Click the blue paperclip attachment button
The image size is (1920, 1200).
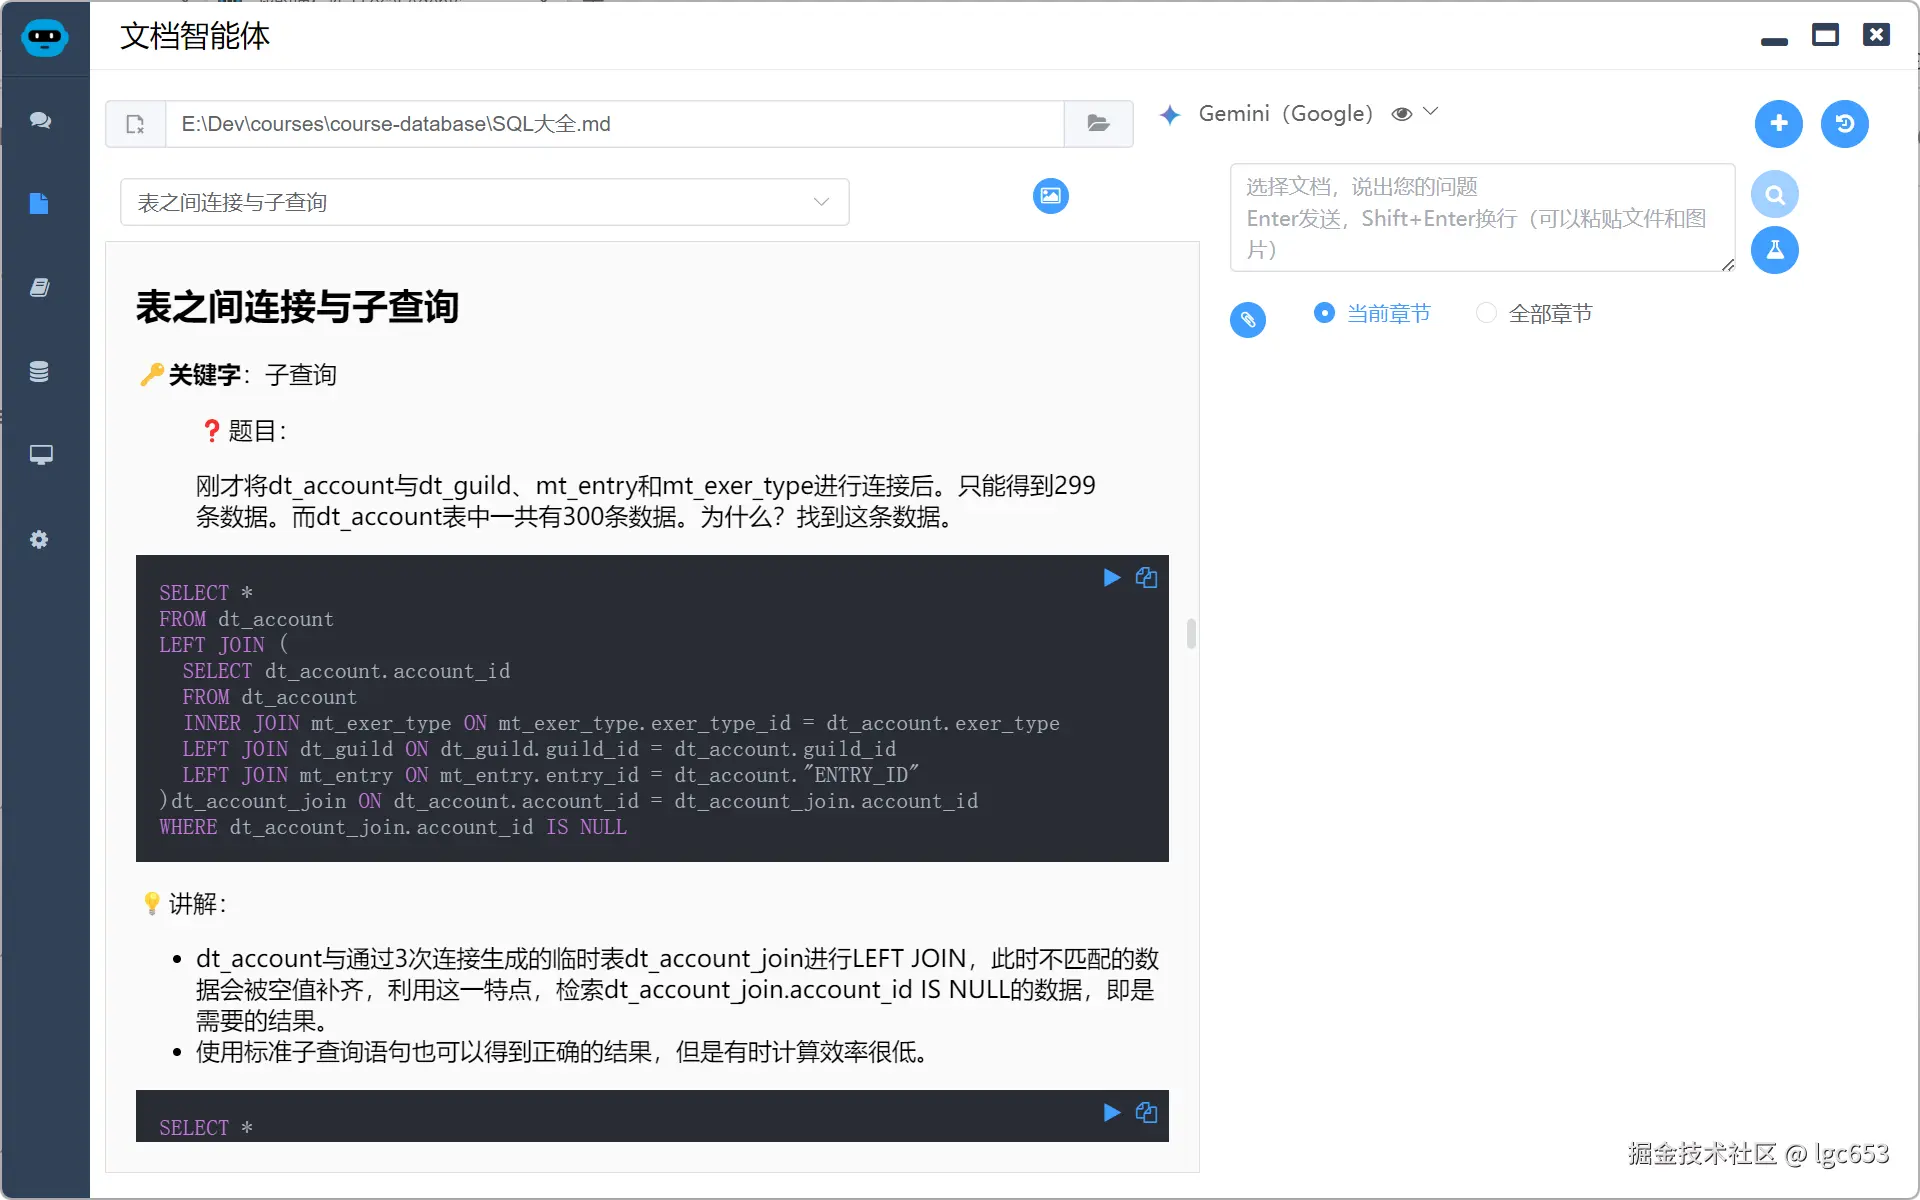tap(1247, 320)
